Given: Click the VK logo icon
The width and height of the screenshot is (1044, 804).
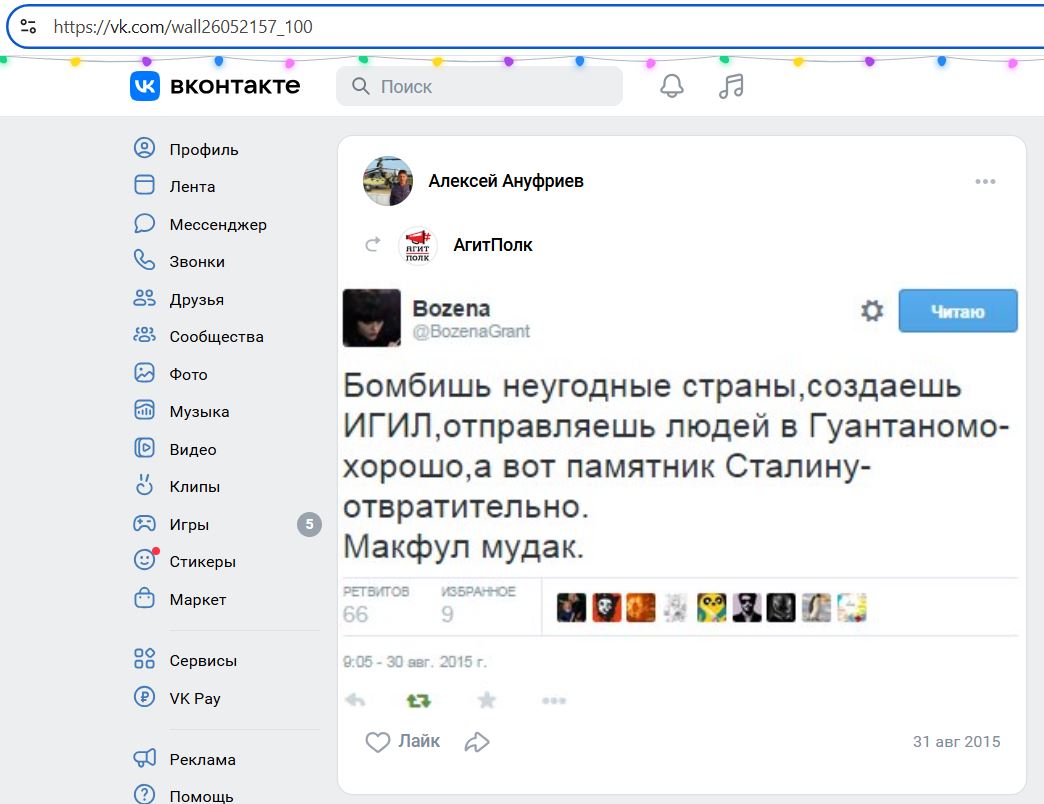Looking at the screenshot, I should click(x=144, y=86).
